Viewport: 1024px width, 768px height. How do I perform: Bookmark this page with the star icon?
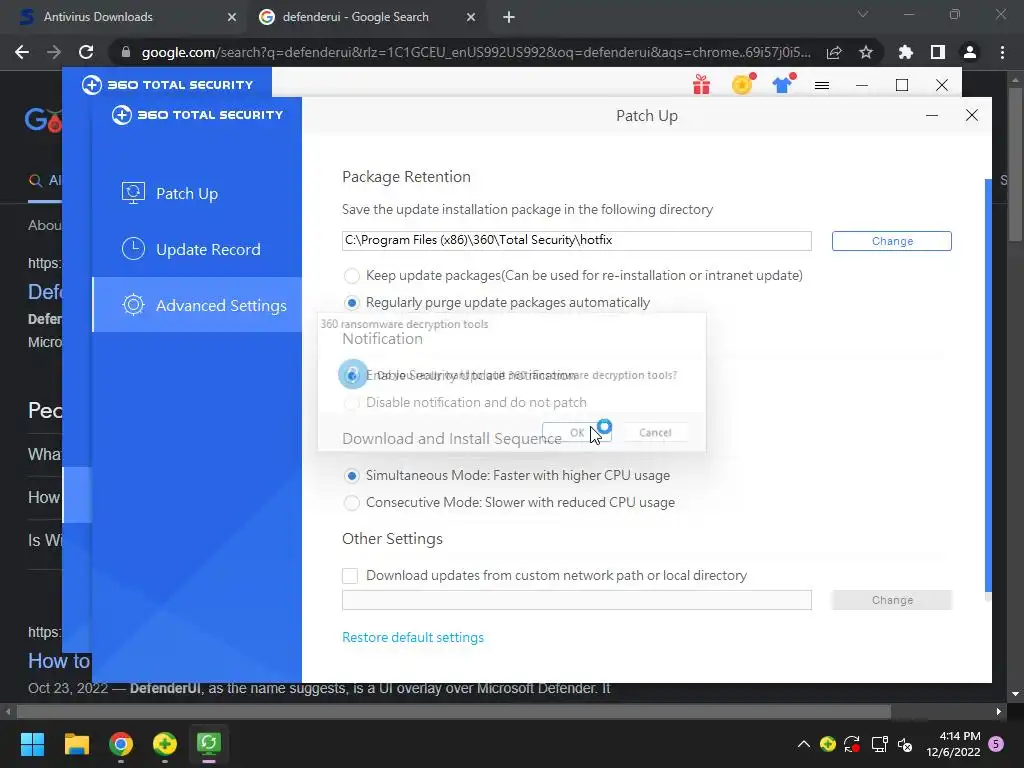866,52
